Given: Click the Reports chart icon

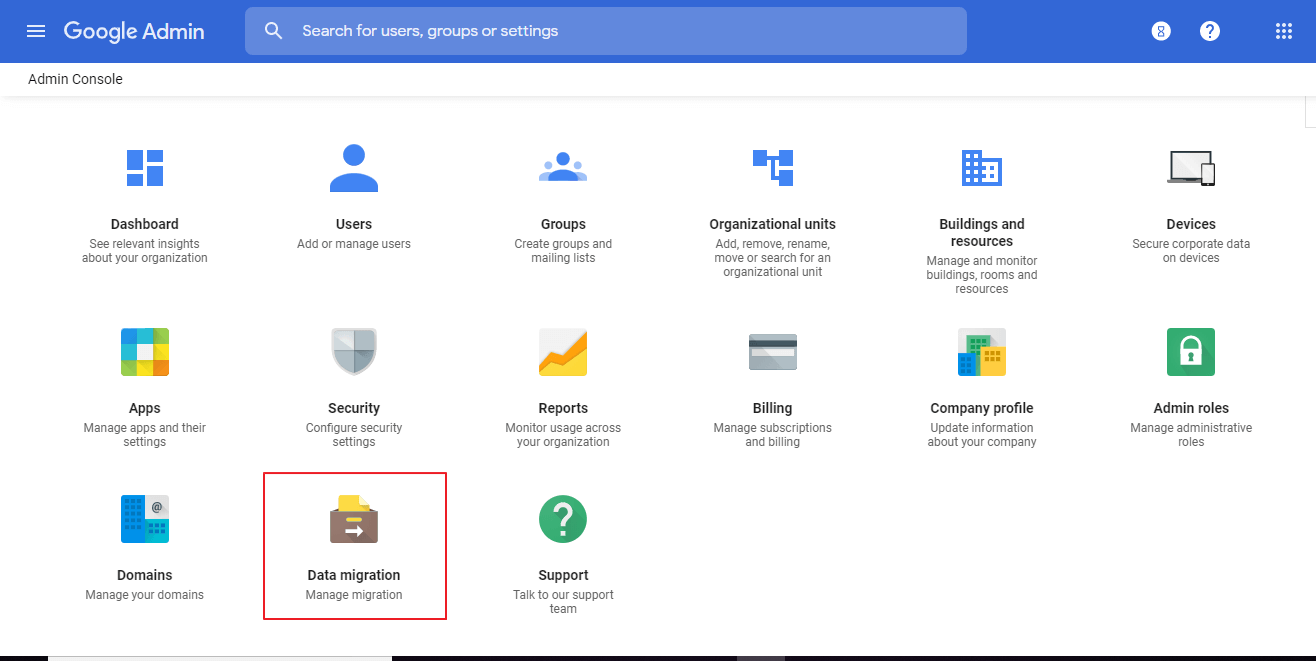Looking at the screenshot, I should coord(563,352).
